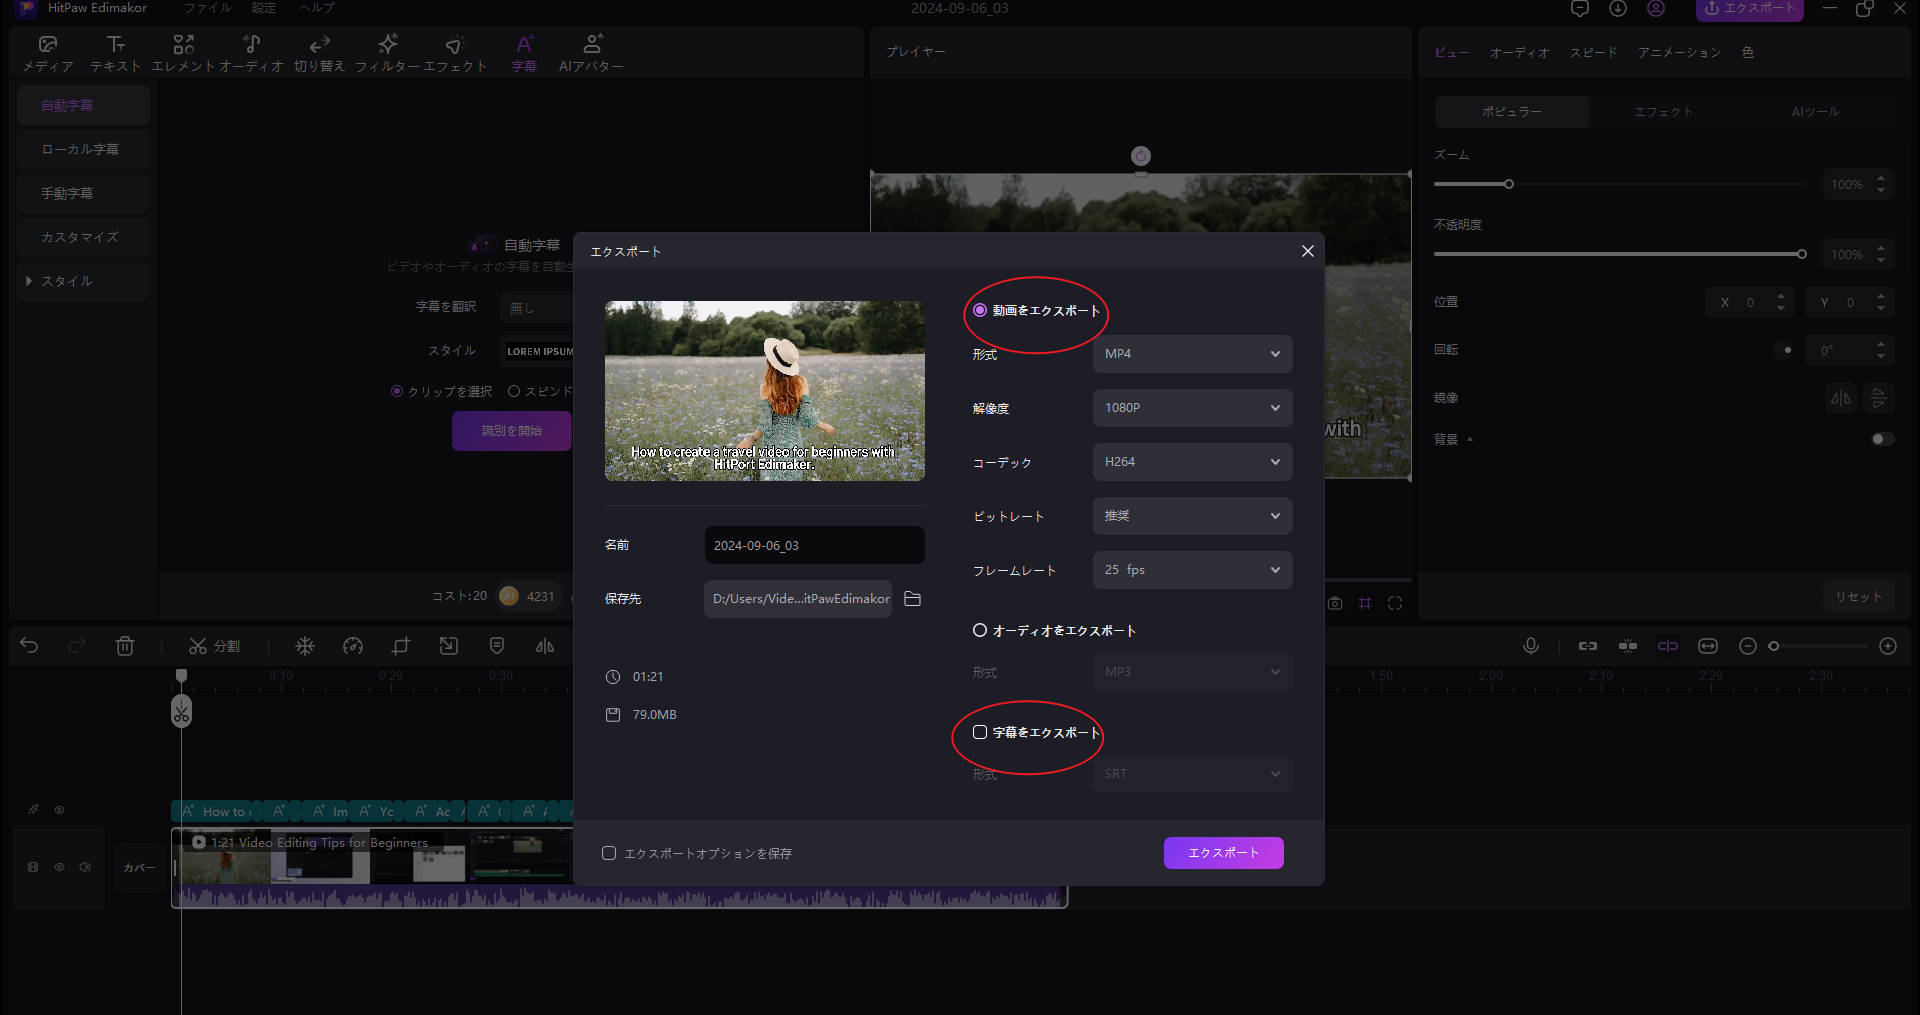Screen dimensions: 1920x1015
Task: Toggle visibility eye on the video track
Action: tap(59, 867)
